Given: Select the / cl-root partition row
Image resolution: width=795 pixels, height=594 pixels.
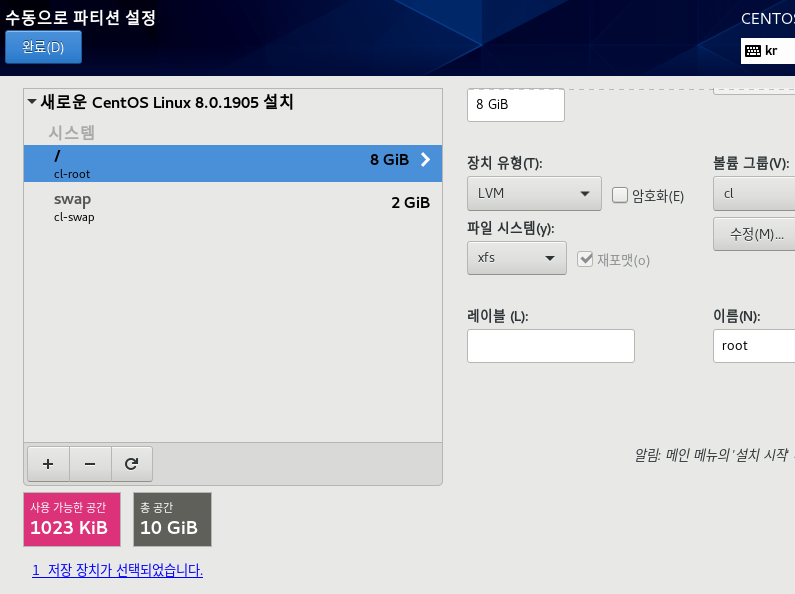Looking at the screenshot, I should point(233,164).
